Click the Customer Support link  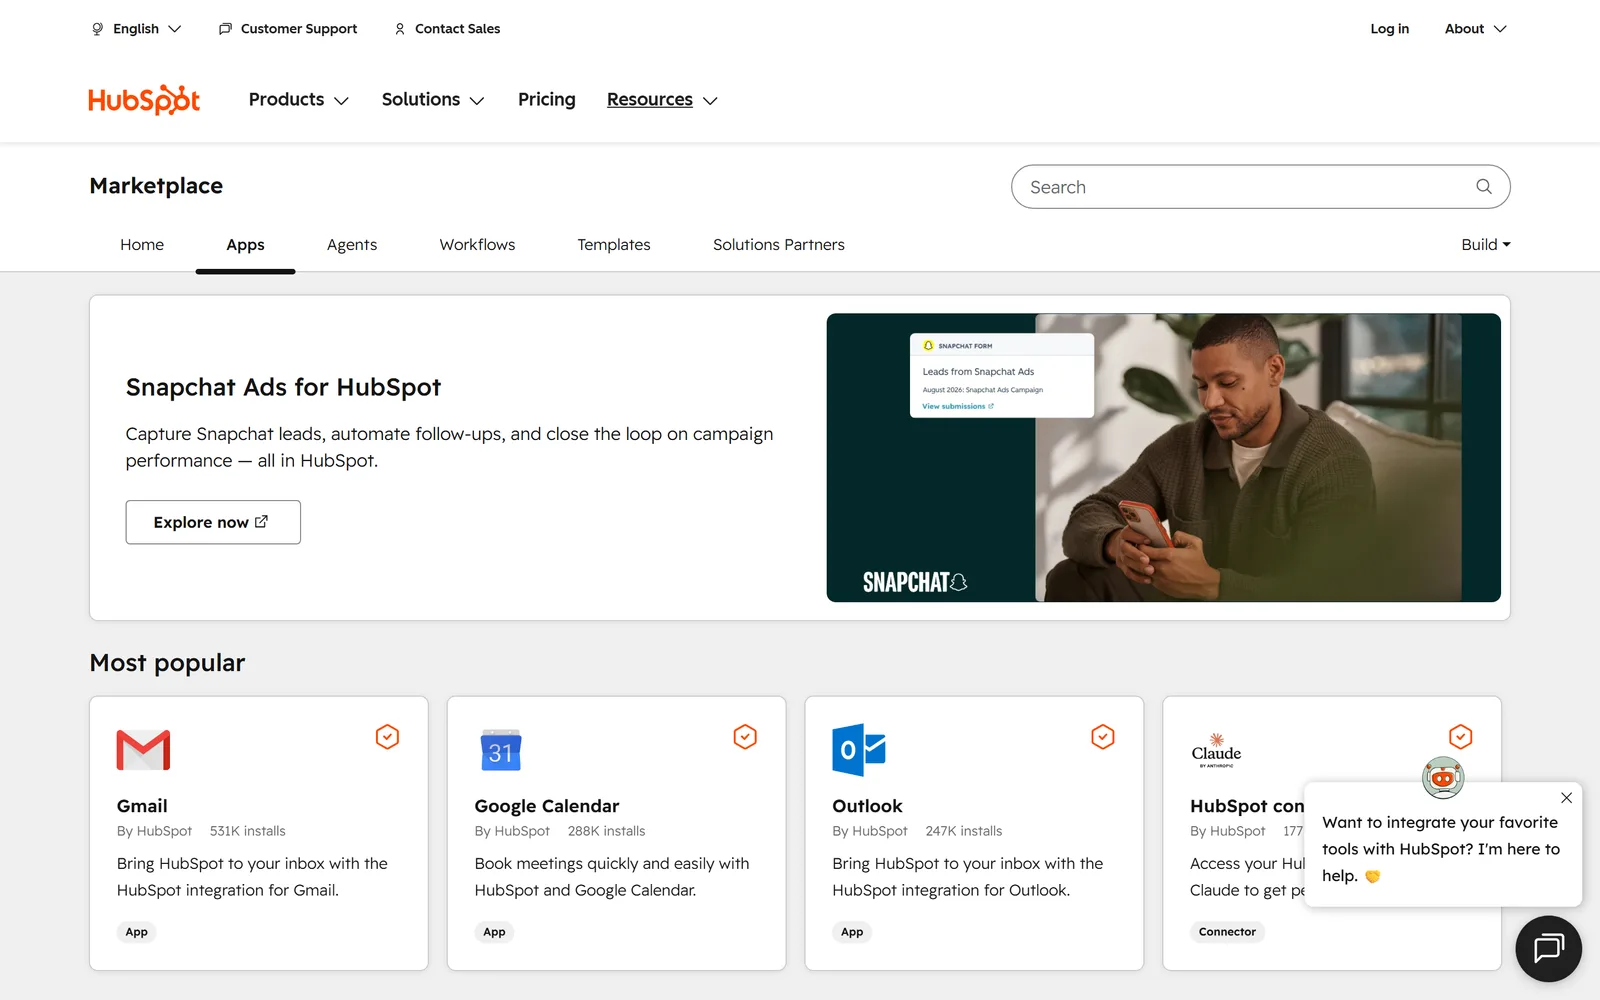(x=299, y=29)
